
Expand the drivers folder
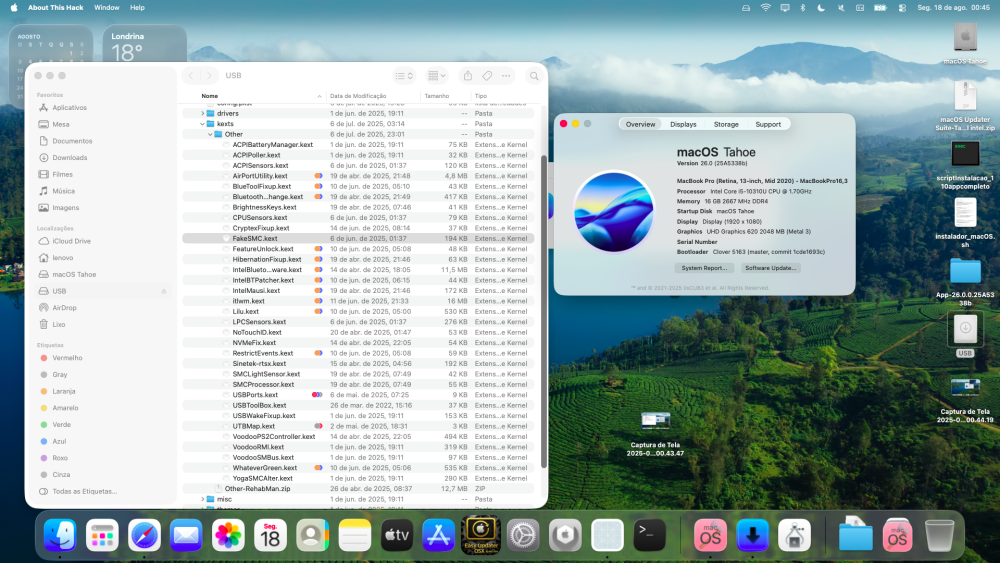[x=203, y=113]
